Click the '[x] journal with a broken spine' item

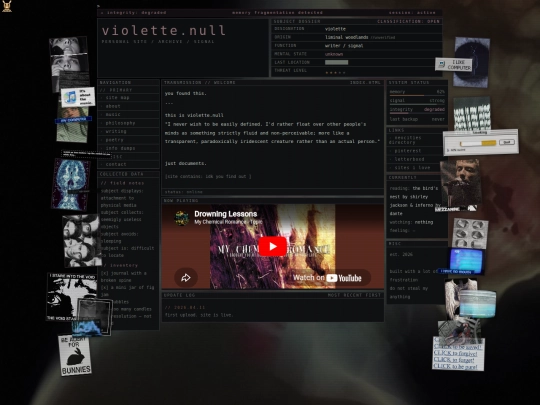(124, 277)
